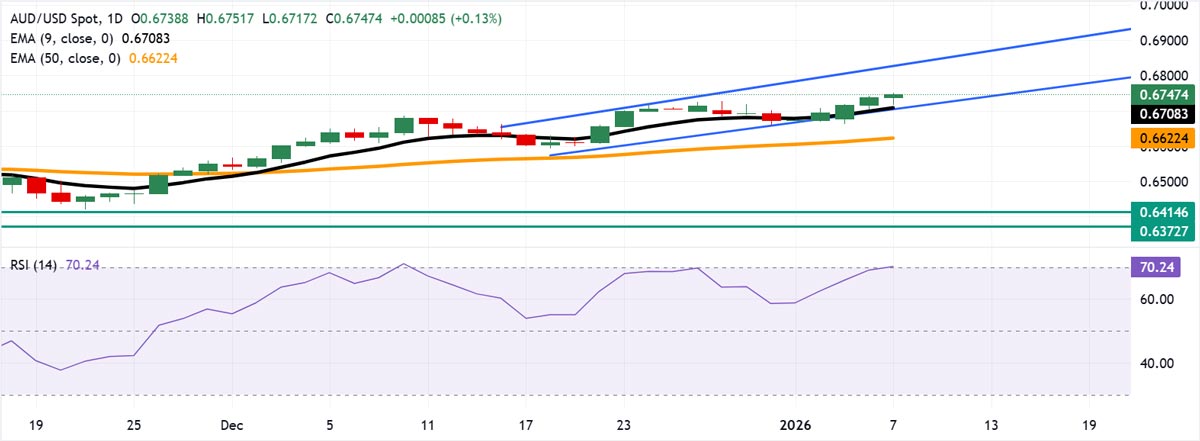Click the black 0.67083 EMA price tag
Screen dimensions: 1200x441
(1164, 114)
